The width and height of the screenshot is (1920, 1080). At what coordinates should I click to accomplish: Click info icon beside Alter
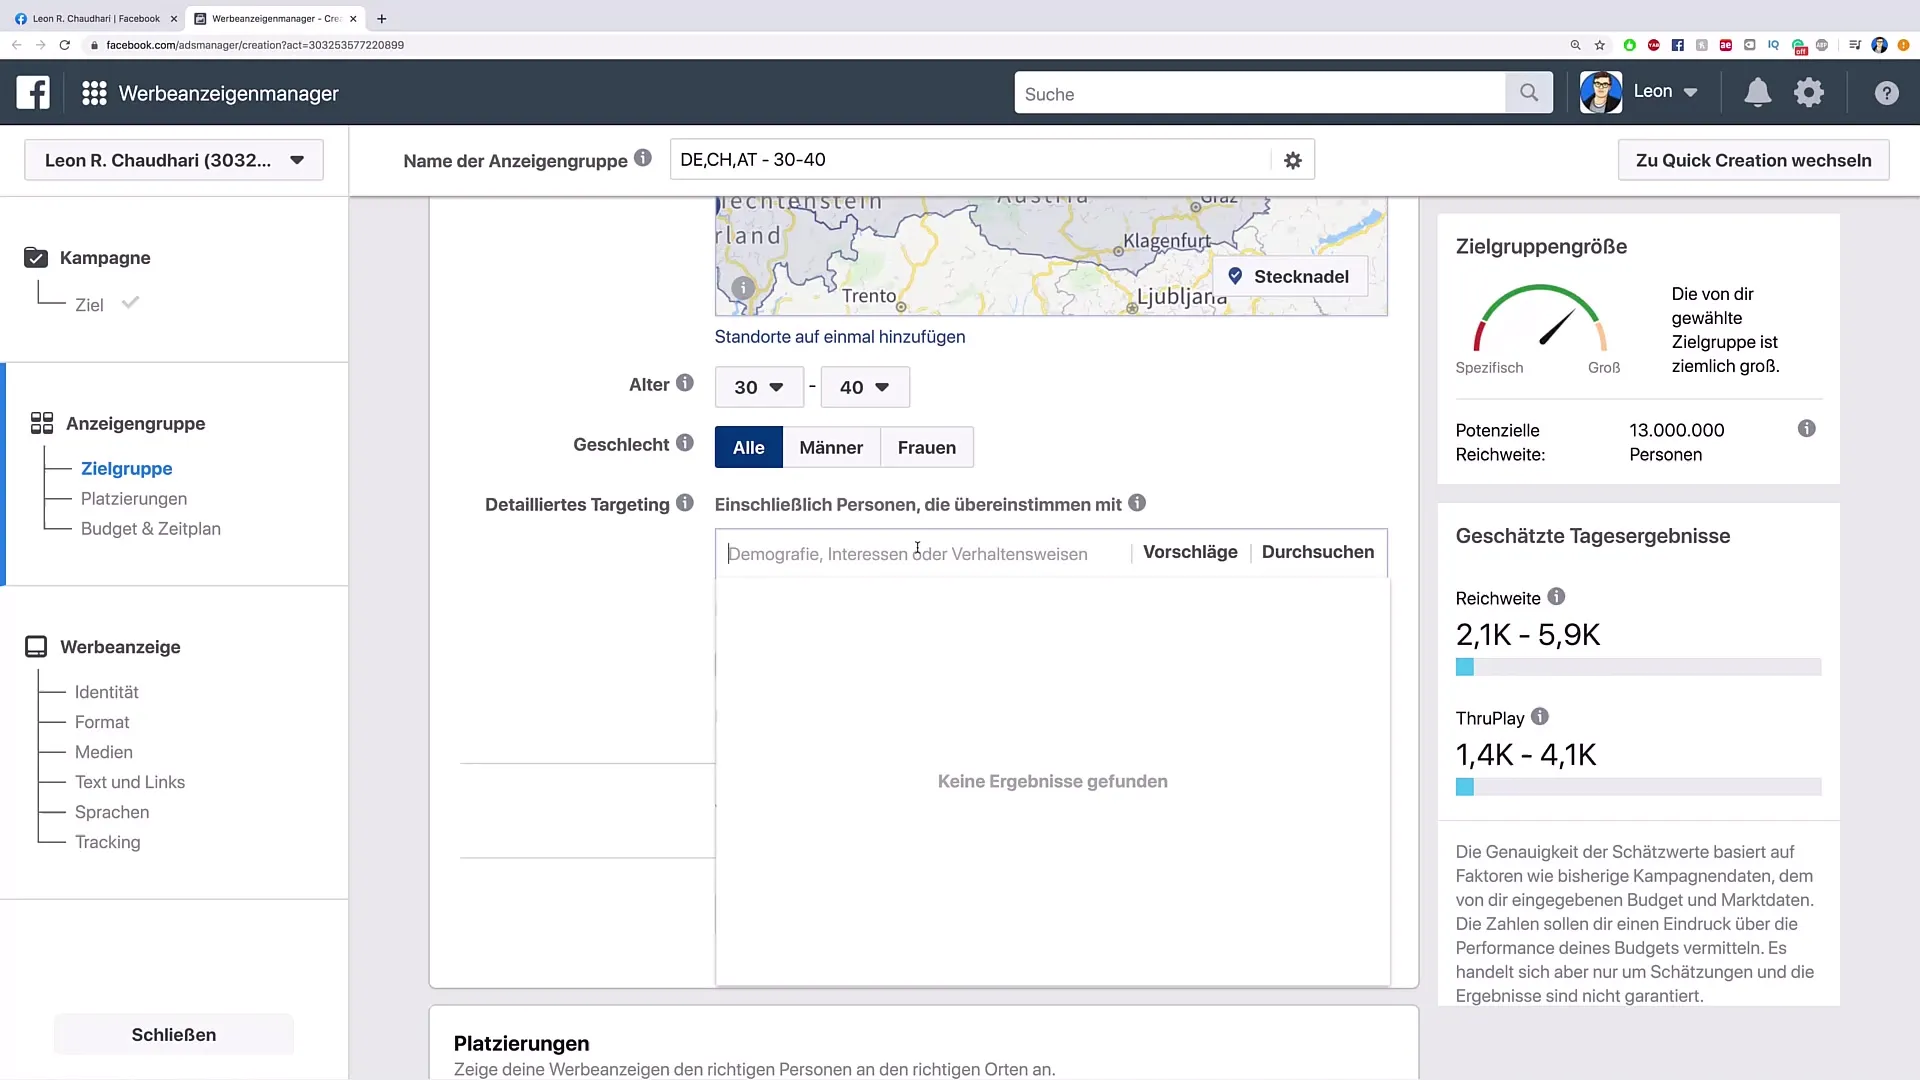click(684, 383)
